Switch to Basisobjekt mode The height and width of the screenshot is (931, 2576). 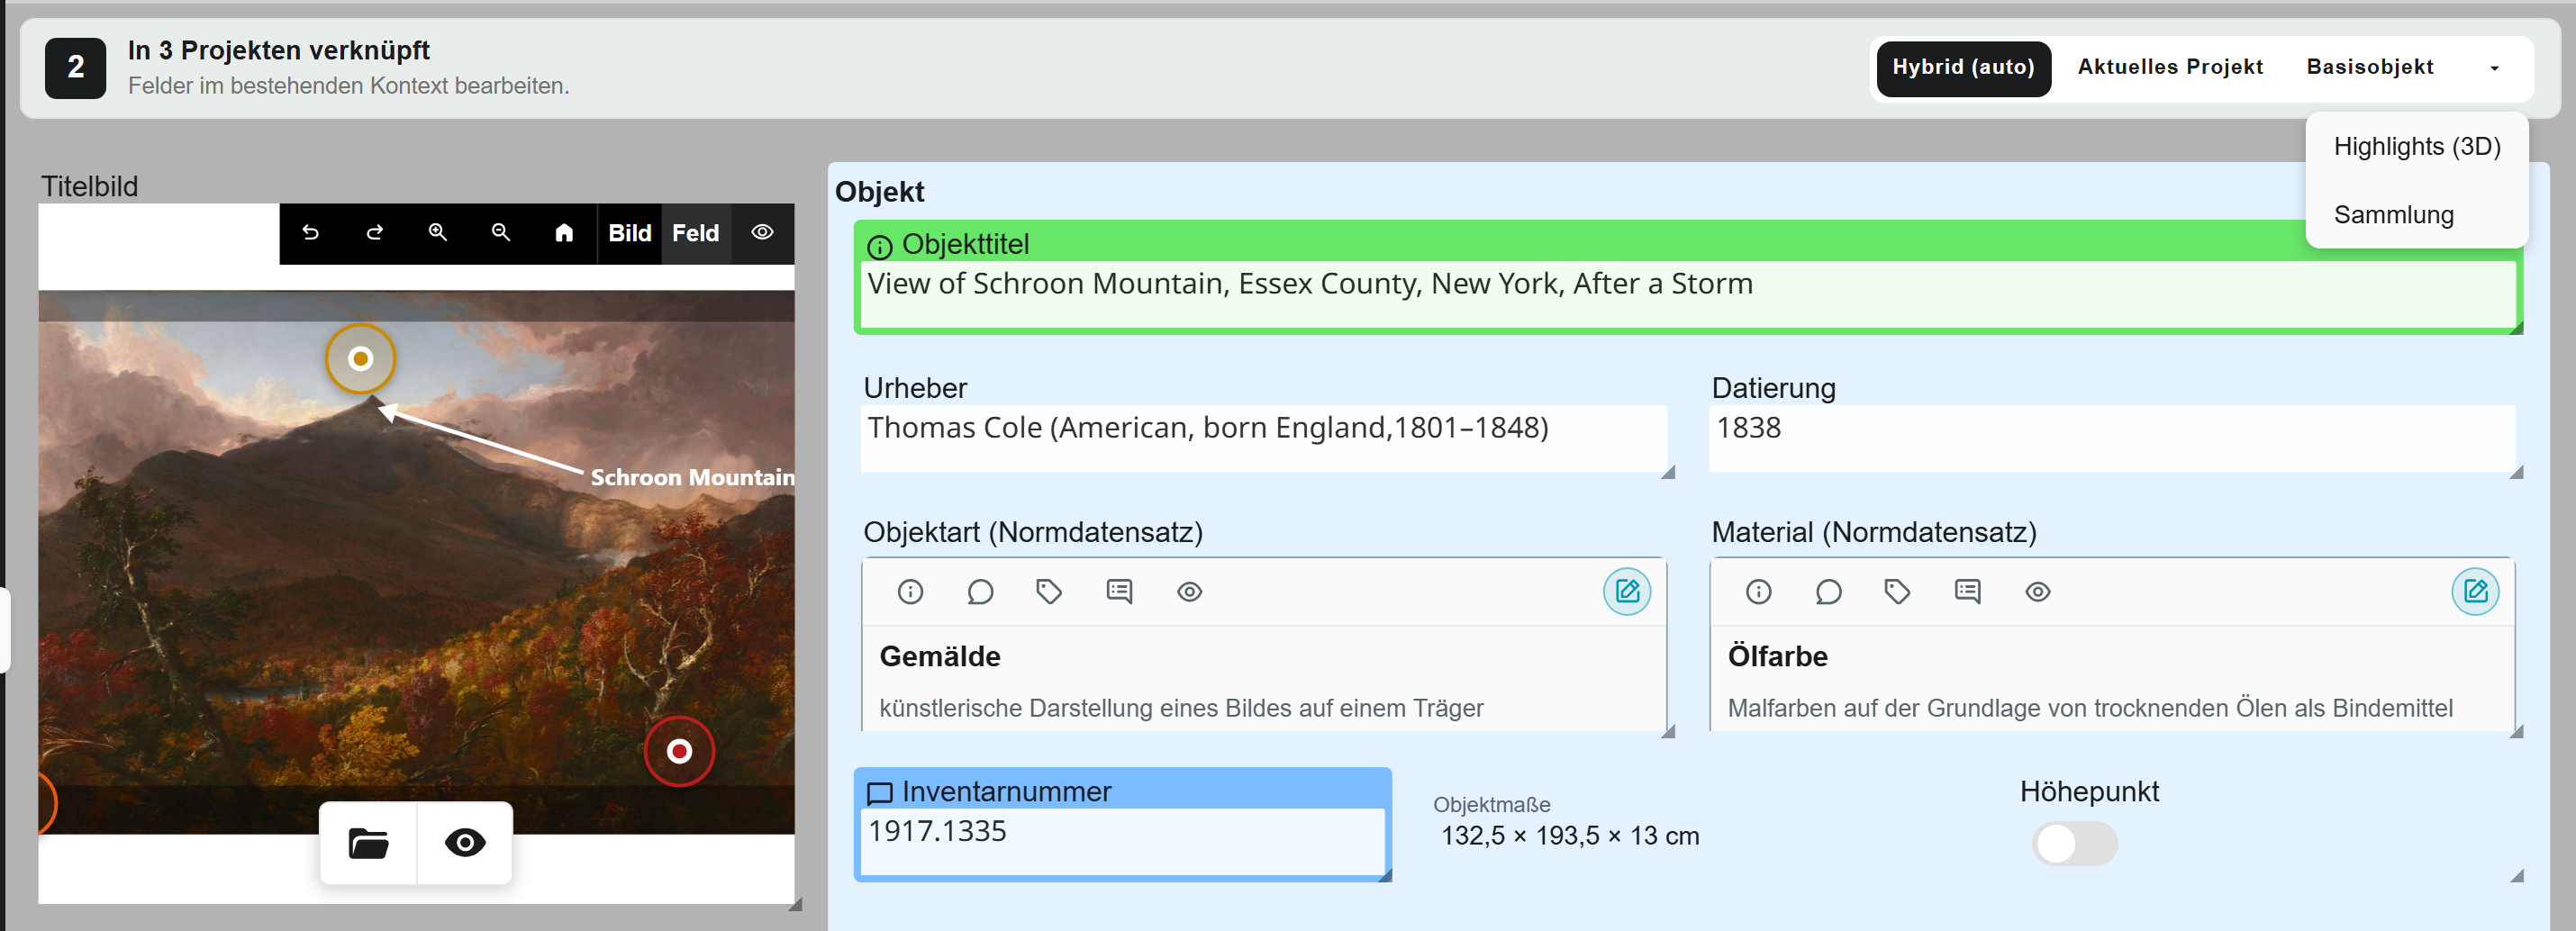(2369, 68)
